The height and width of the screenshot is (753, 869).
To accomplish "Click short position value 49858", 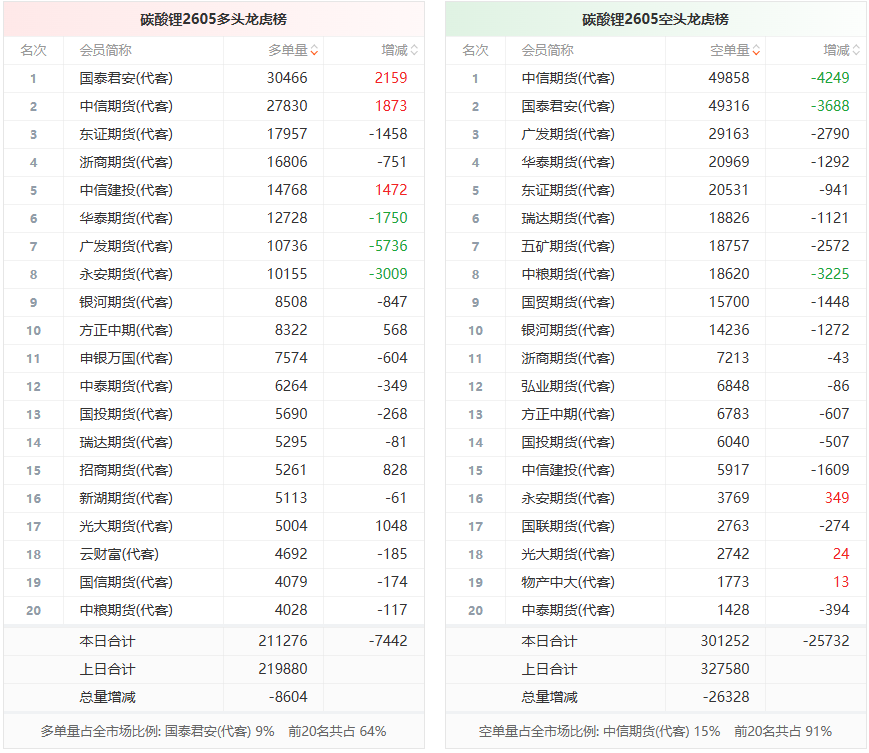I will (729, 78).
